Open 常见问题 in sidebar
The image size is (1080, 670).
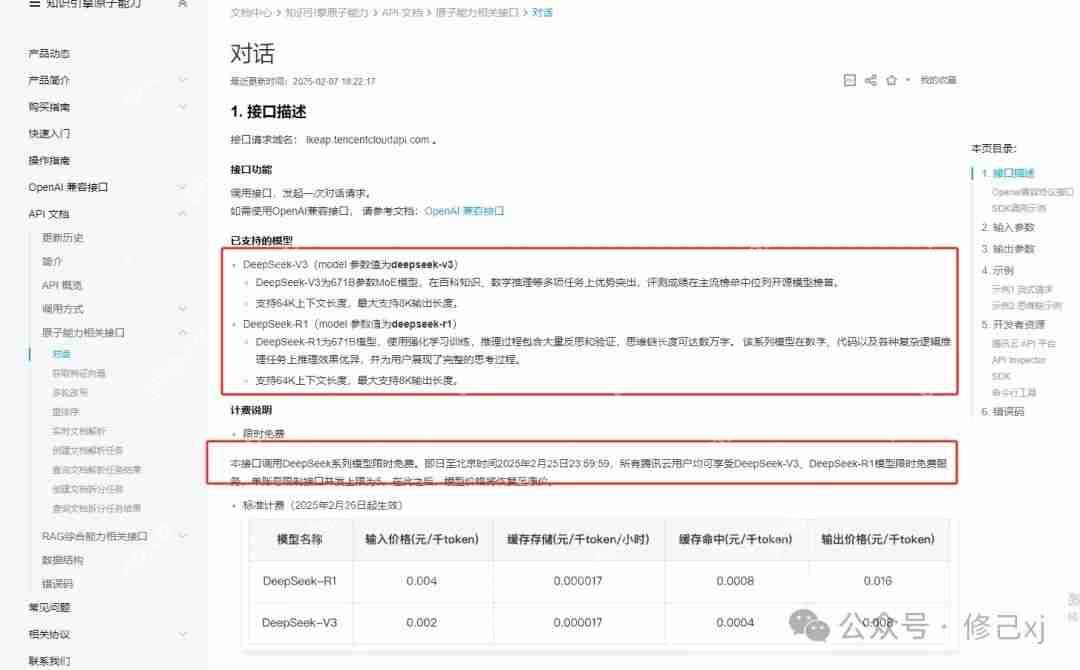pyautogui.click(x=49, y=607)
